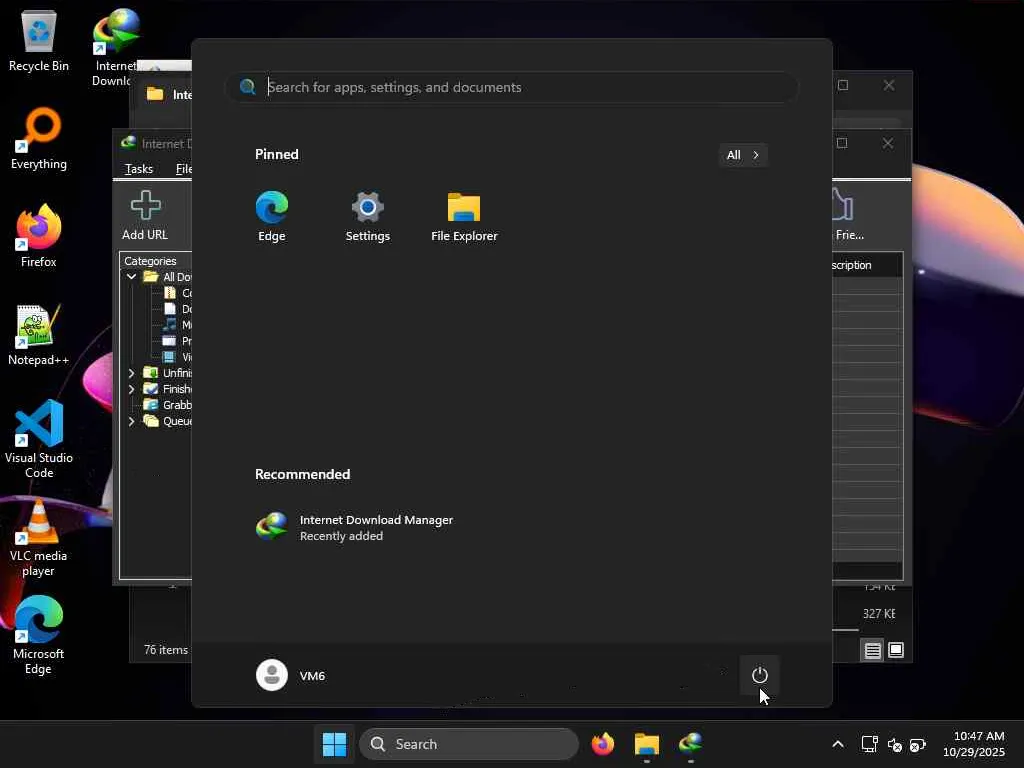Open the File menu in IDM
The height and width of the screenshot is (768, 1024).
pos(184,168)
